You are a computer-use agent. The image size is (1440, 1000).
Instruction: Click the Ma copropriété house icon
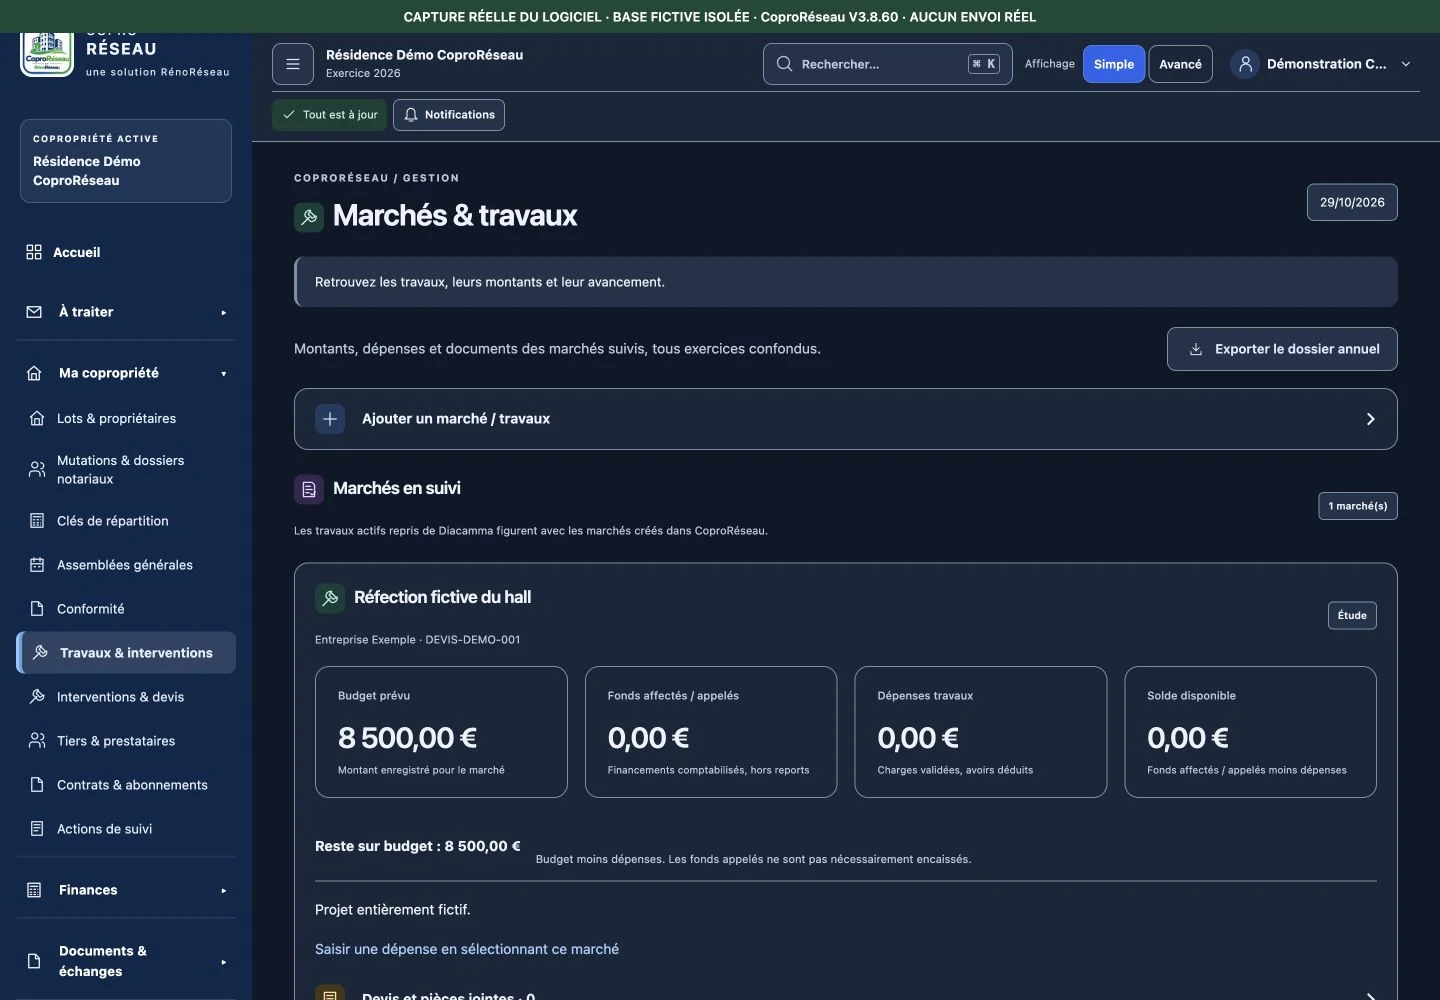[34, 373]
